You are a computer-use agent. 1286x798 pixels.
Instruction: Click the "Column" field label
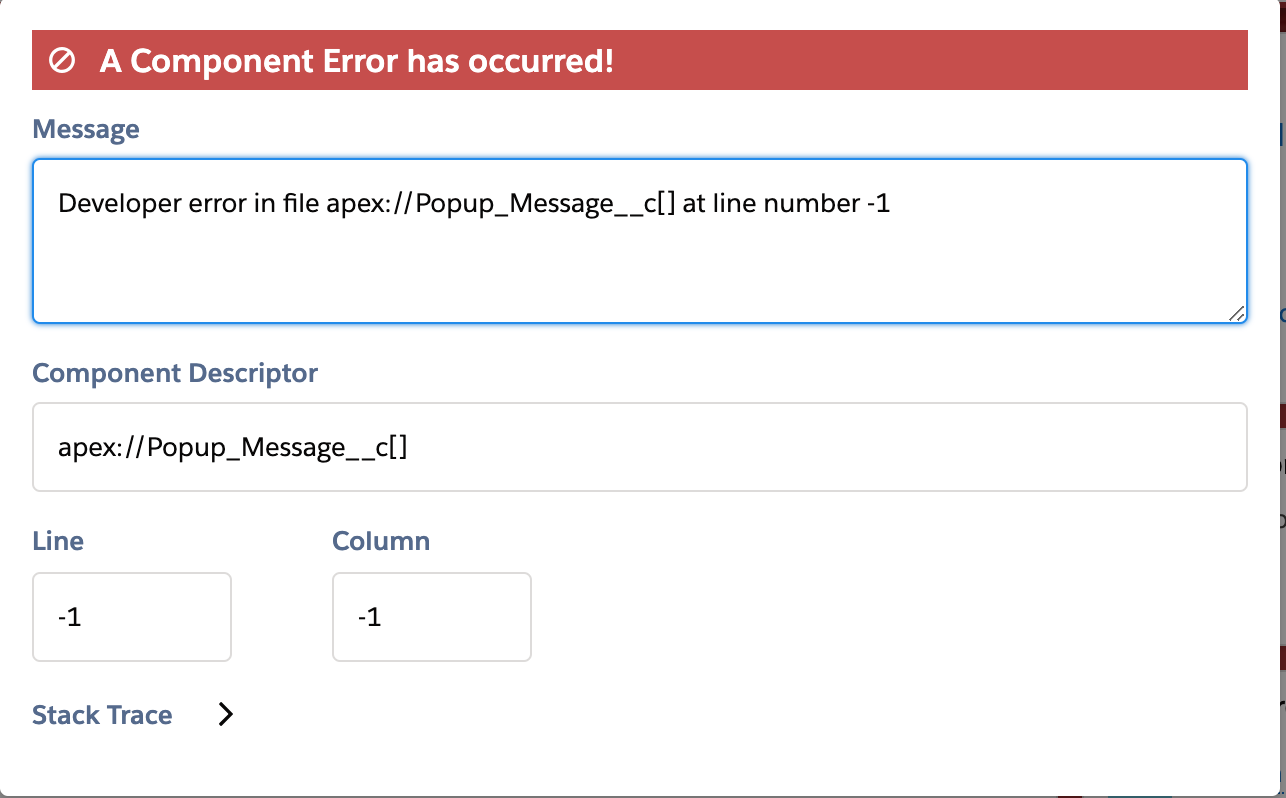coord(381,541)
